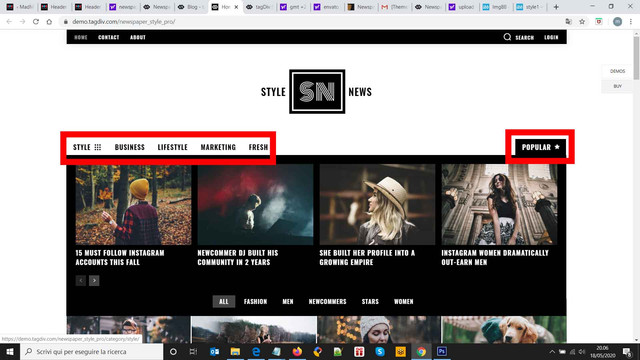Image resolution: width=640 pixels, height=360 pixels.
Task: Show previous slide in featured carousel
Action: pos(81,280)
